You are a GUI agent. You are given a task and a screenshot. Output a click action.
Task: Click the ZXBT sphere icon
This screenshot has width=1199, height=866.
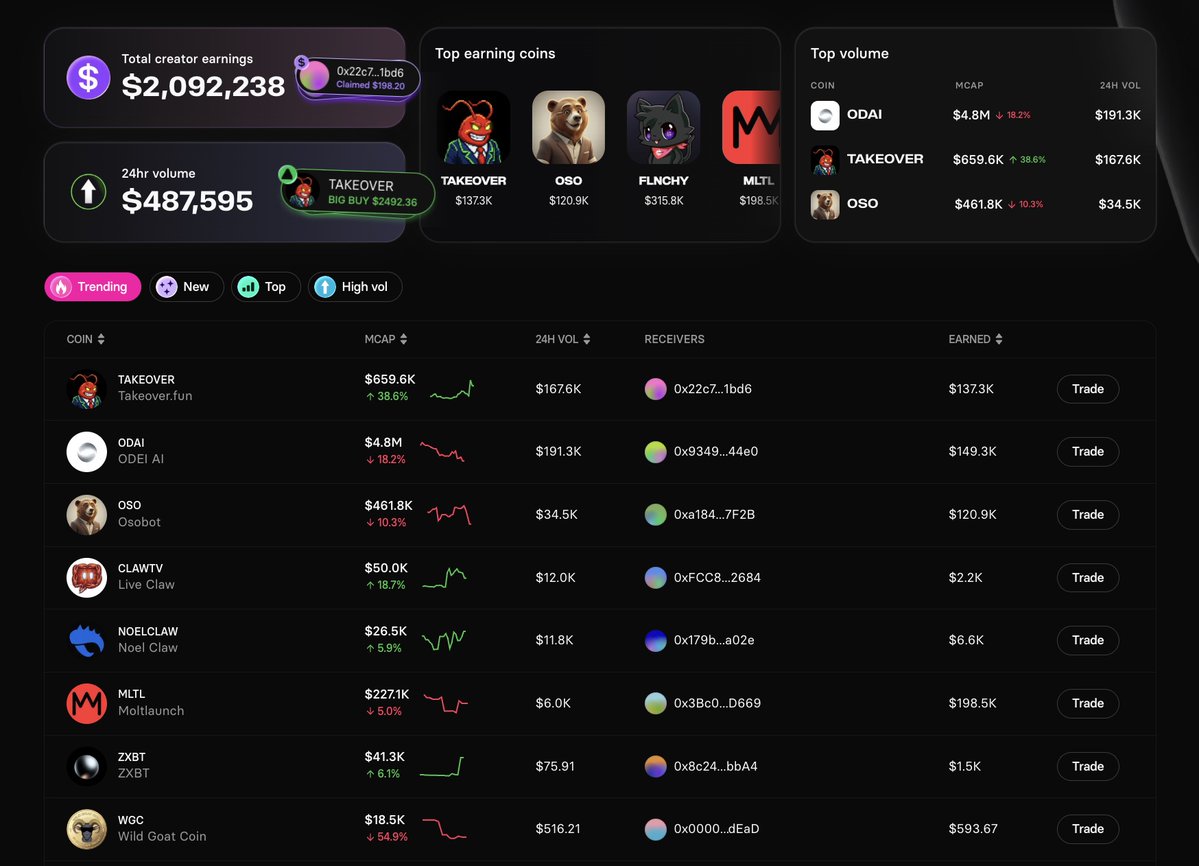[86, 766]
